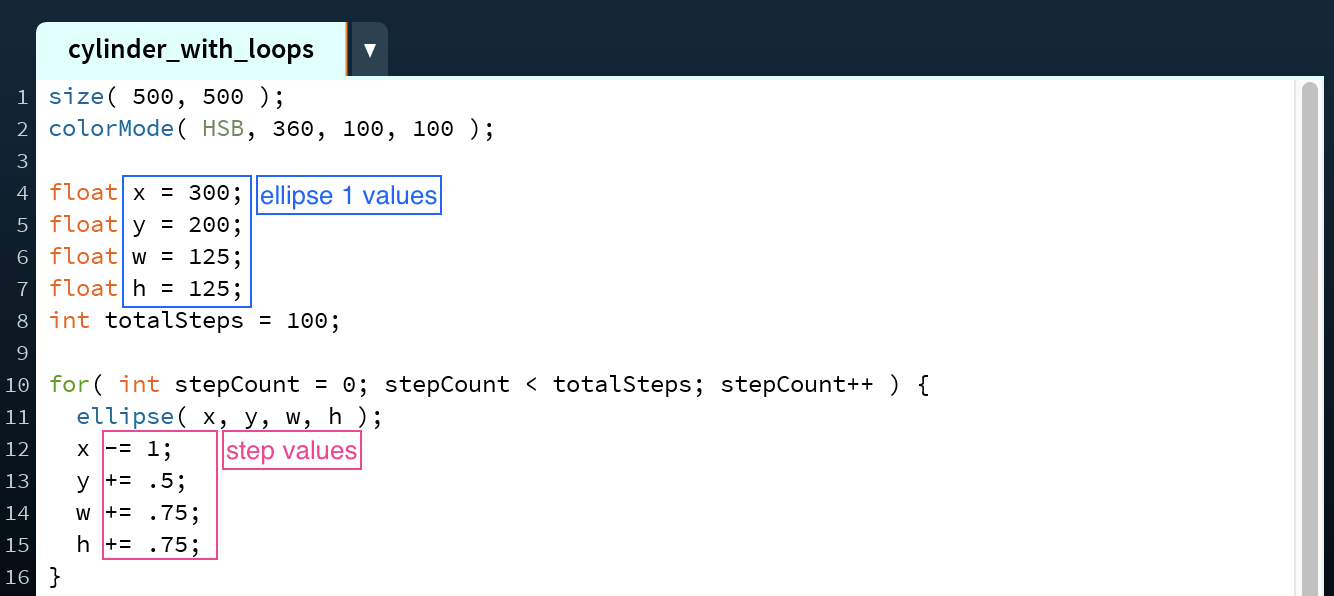The image size is (1334, 596).
Task: Click the 'y += .5;' statement
Action: [131, 481]
